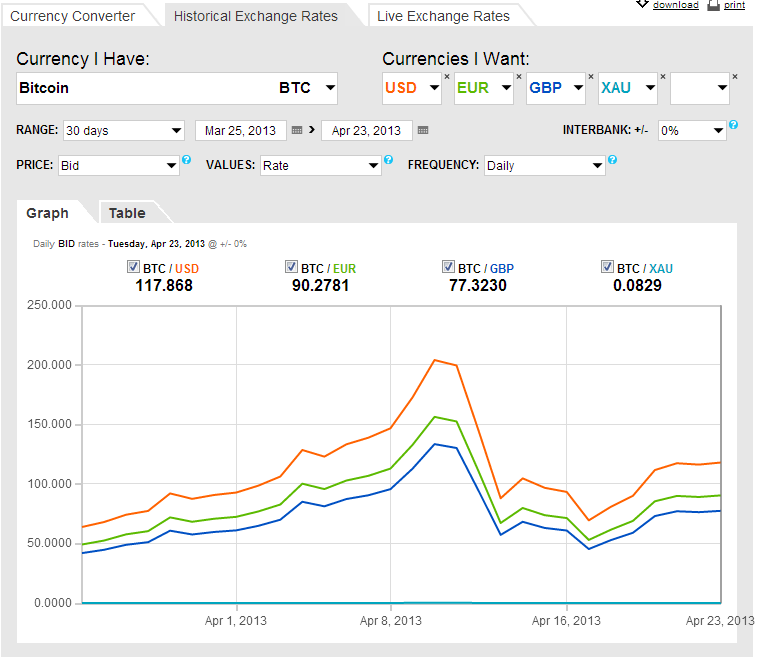
Task: Expand the Range 30 days dropdown
Action: (123, 130)
